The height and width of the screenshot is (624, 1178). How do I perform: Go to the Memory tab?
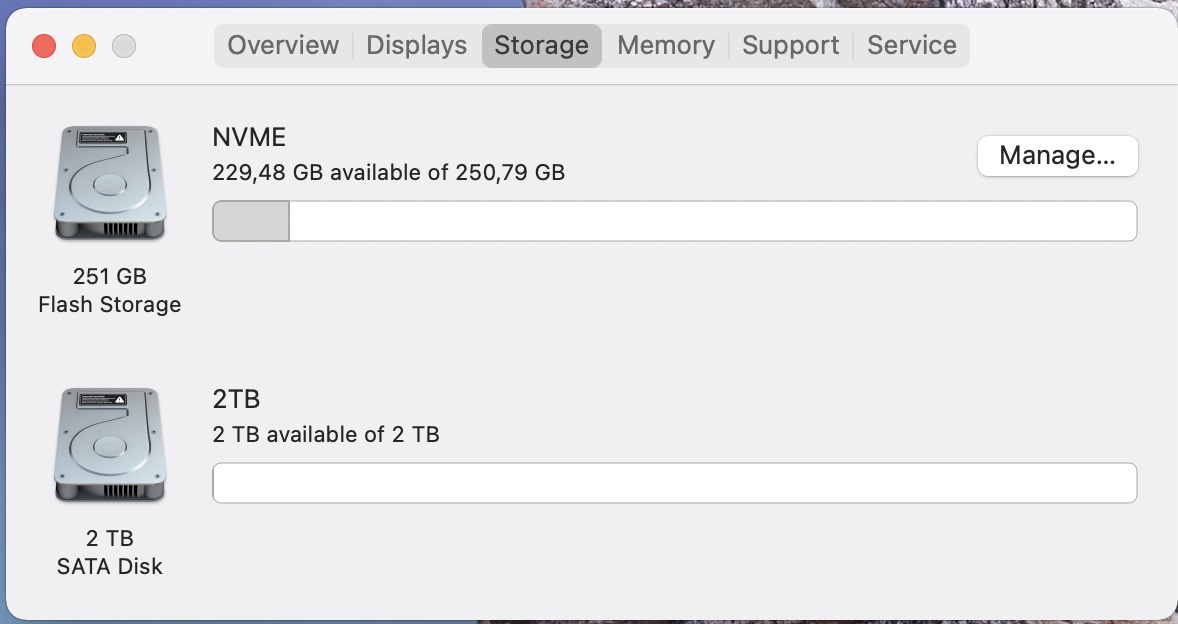pos(666,46)
